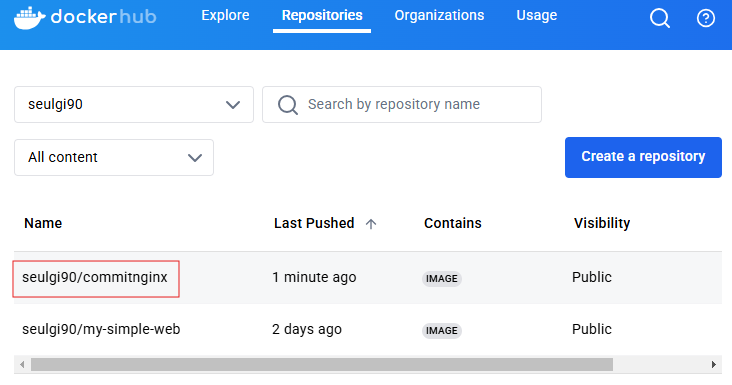Open the seulgi90/my-simple-web repository
Viewport: 732px width, 385px height.
point(101,329)
